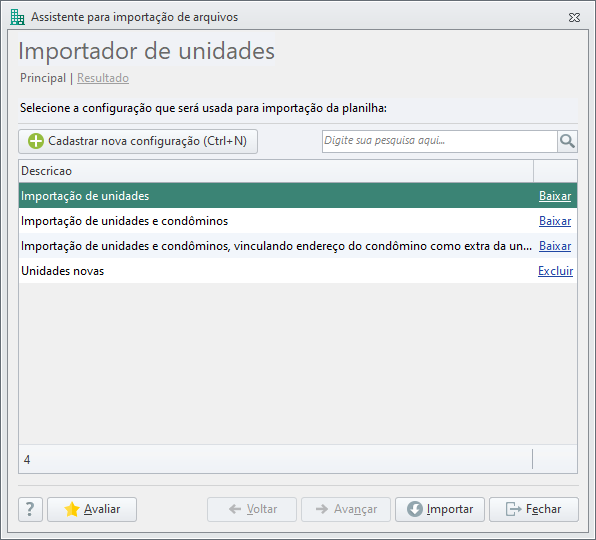The height and width of the screenshot is (540, 596).
Task: Focus the search field 'Digite sua pesquisa aqui'
Action: pyautogui.click(x=440, y=141)
